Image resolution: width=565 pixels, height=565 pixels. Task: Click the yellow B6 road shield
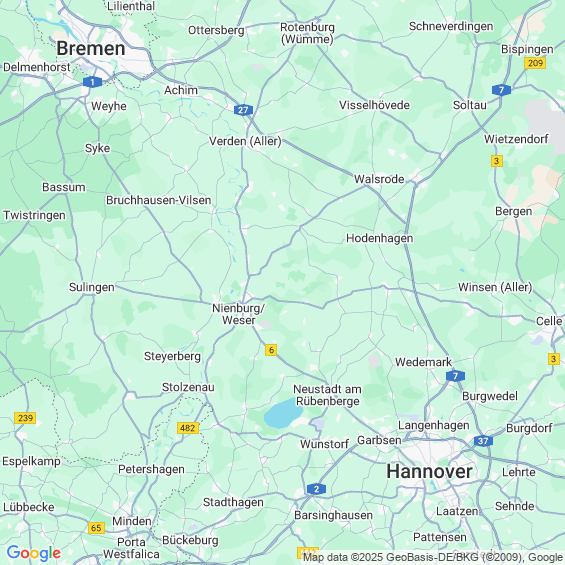tap(271, 350)
